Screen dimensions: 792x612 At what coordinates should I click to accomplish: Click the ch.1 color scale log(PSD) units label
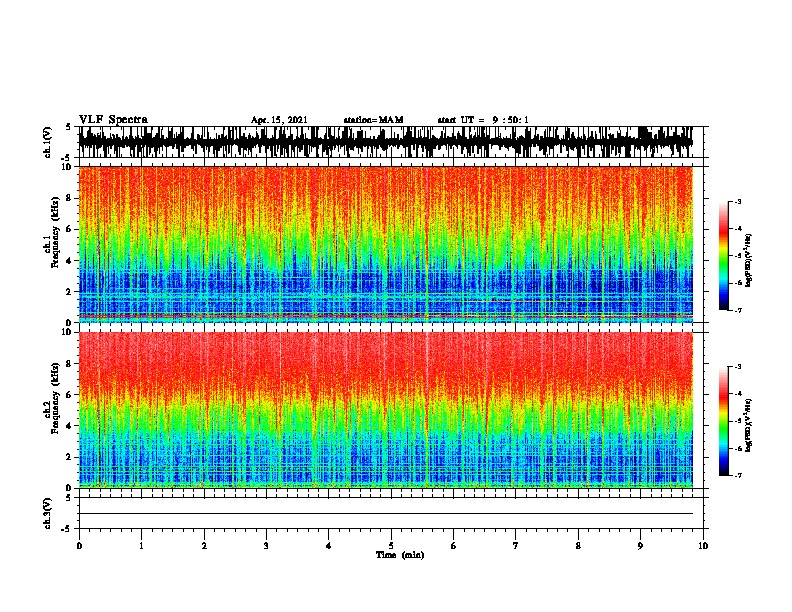coord(749,260)
